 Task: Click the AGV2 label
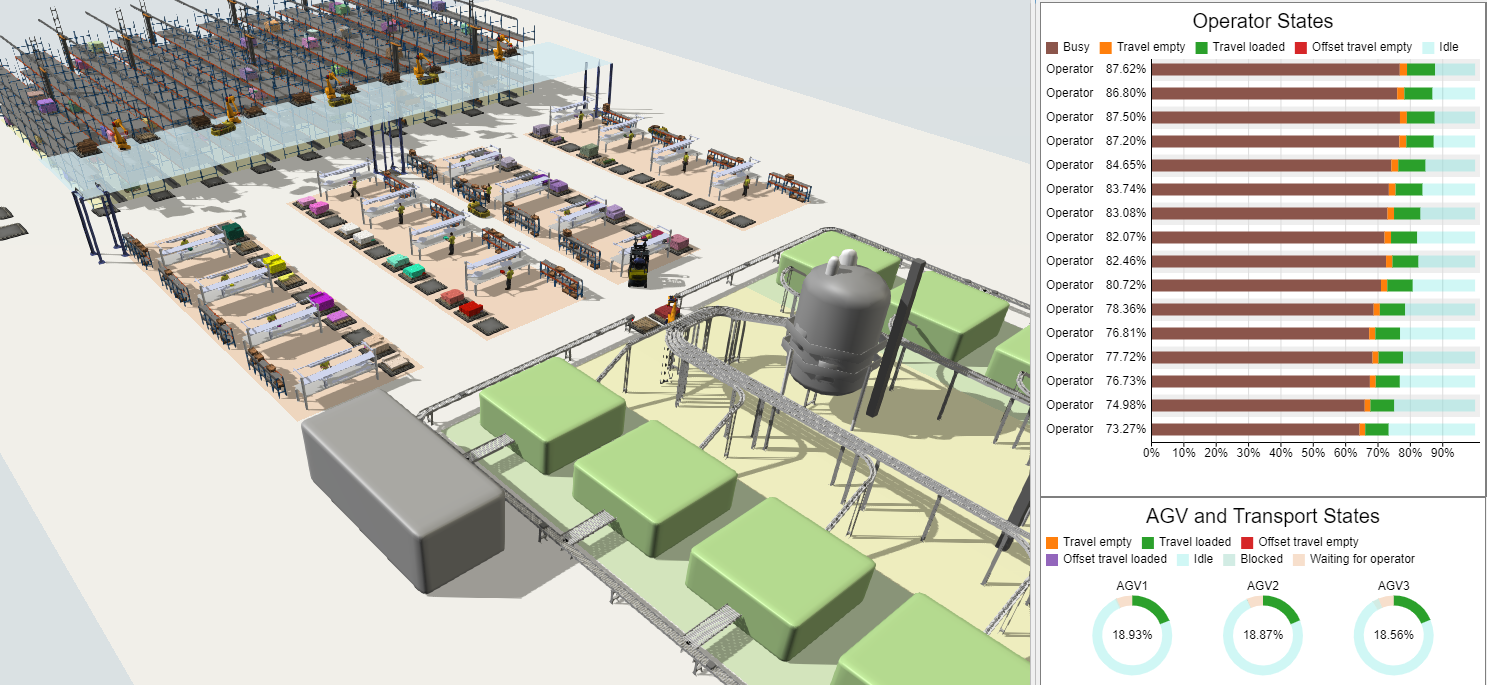pos(1263,585)
